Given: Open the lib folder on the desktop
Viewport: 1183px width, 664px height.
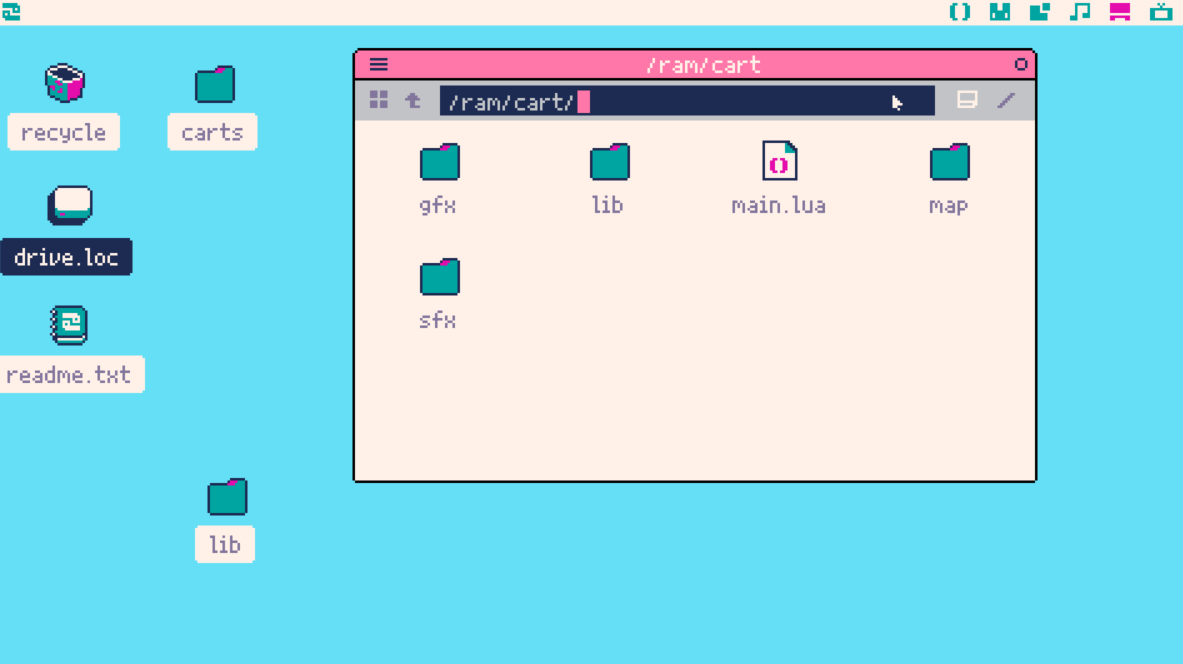Looking at the screenshot, I should click(227, 496).
